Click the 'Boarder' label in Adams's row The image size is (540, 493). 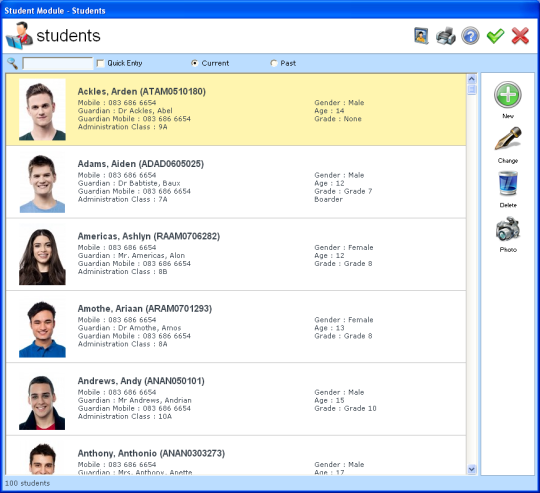328,199
